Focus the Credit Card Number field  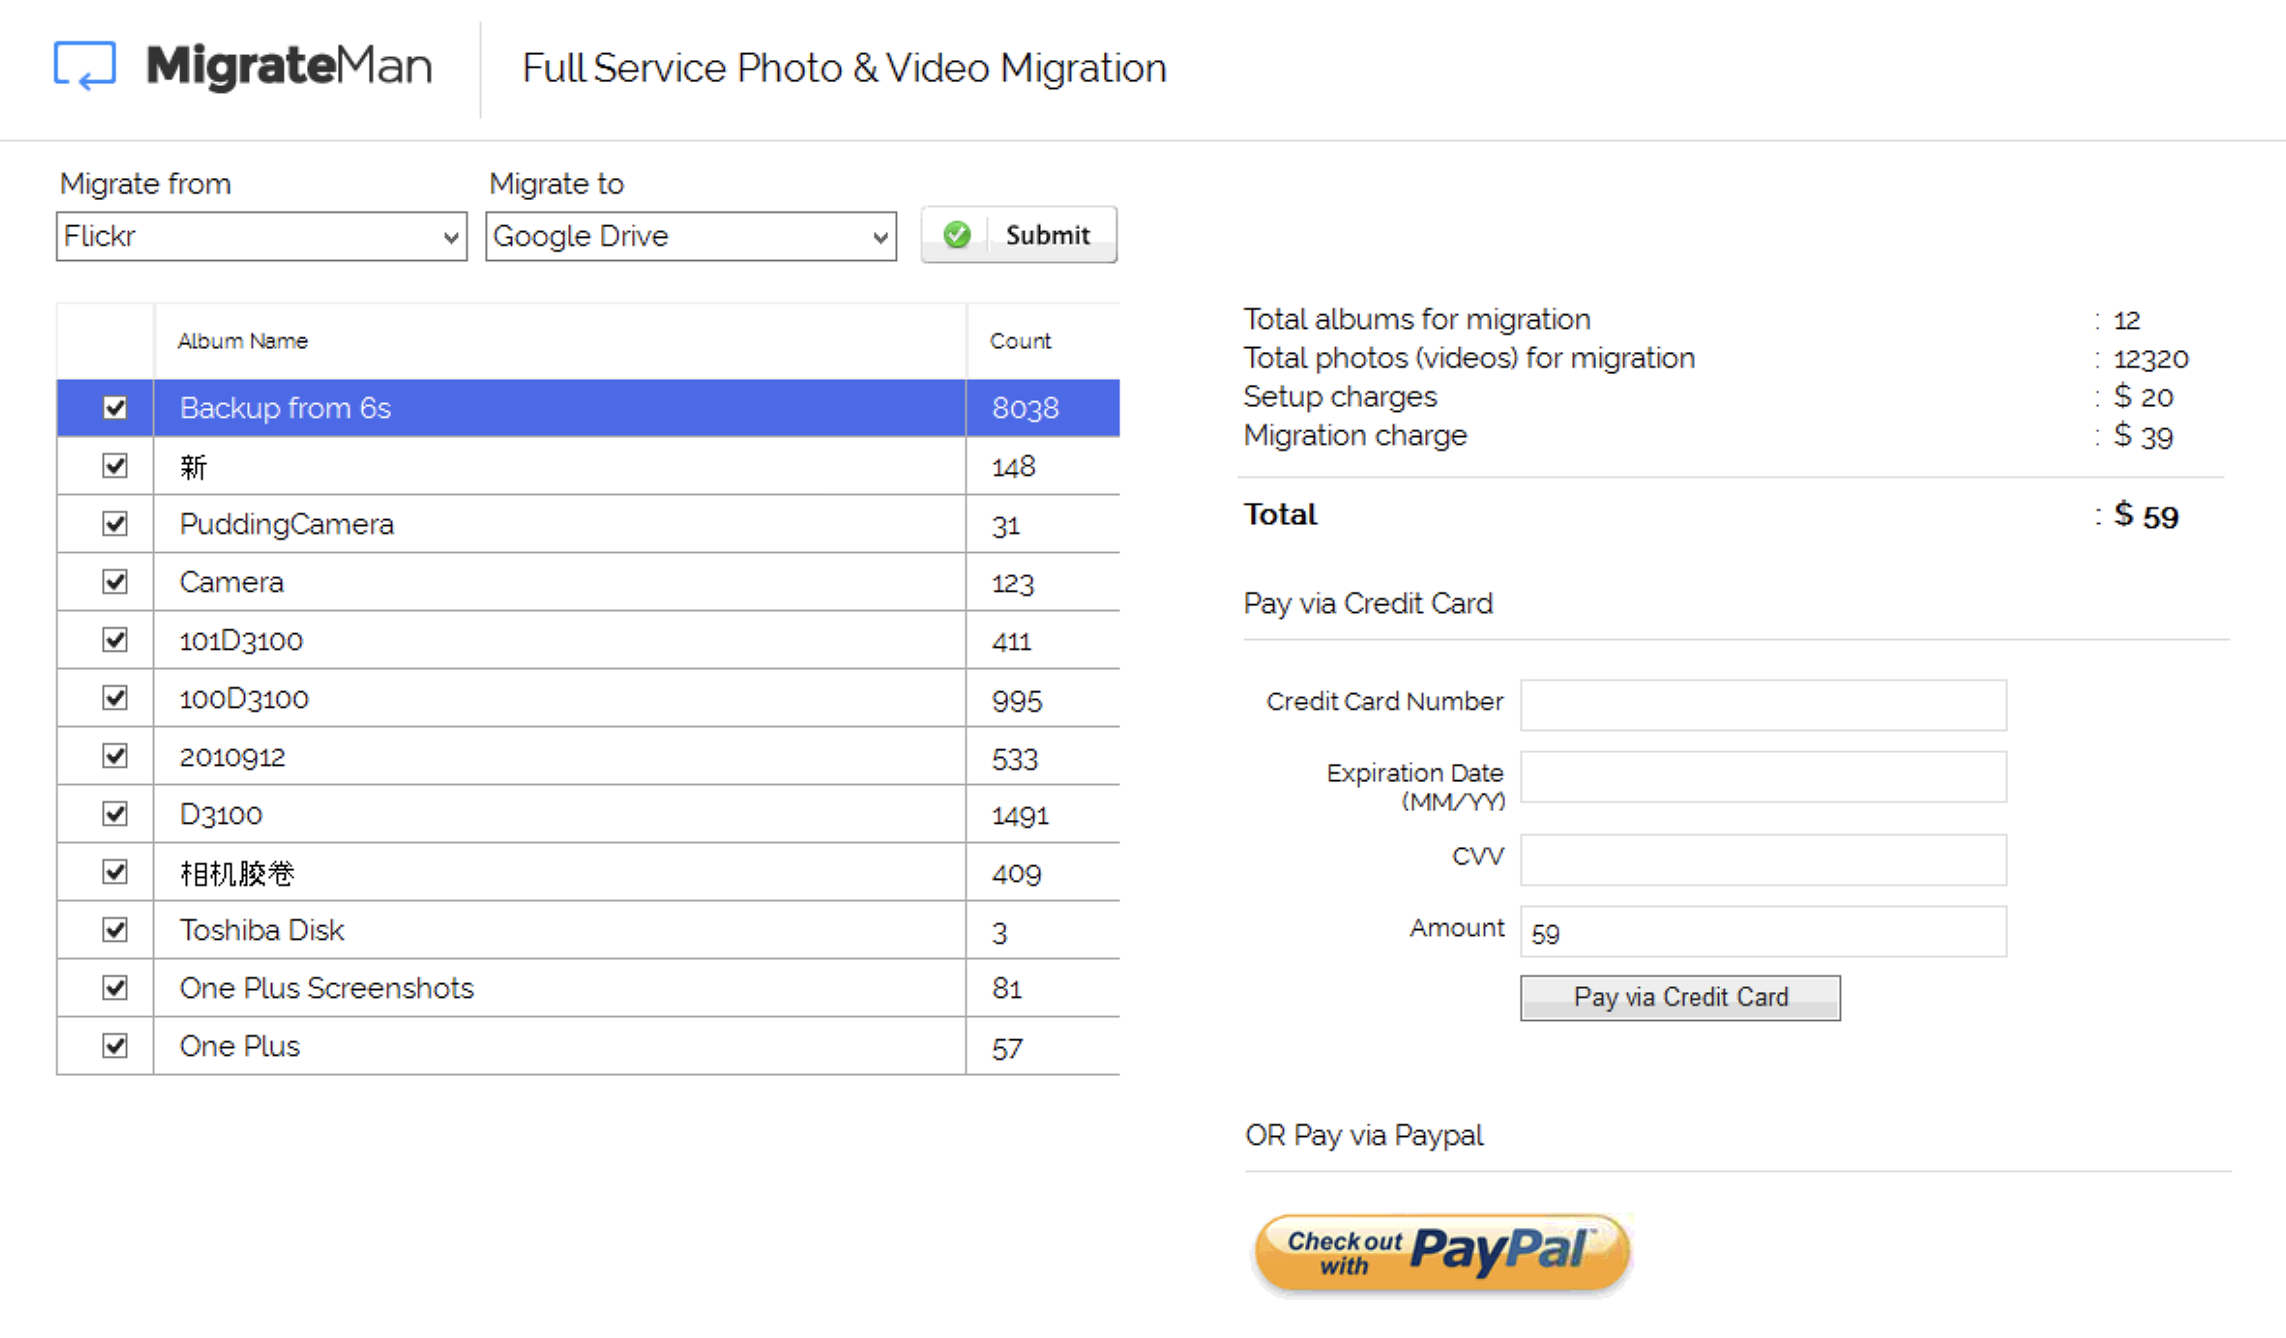[1763, 705]
